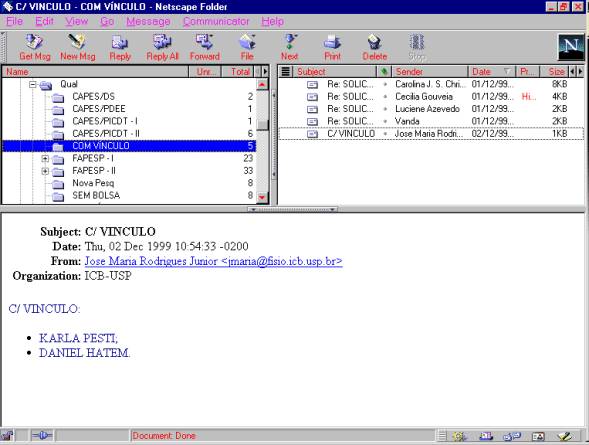The height and width of the screenshot is (445, 589).
Task: Expand the FAPESP - I folder
Action: point(45,158)
